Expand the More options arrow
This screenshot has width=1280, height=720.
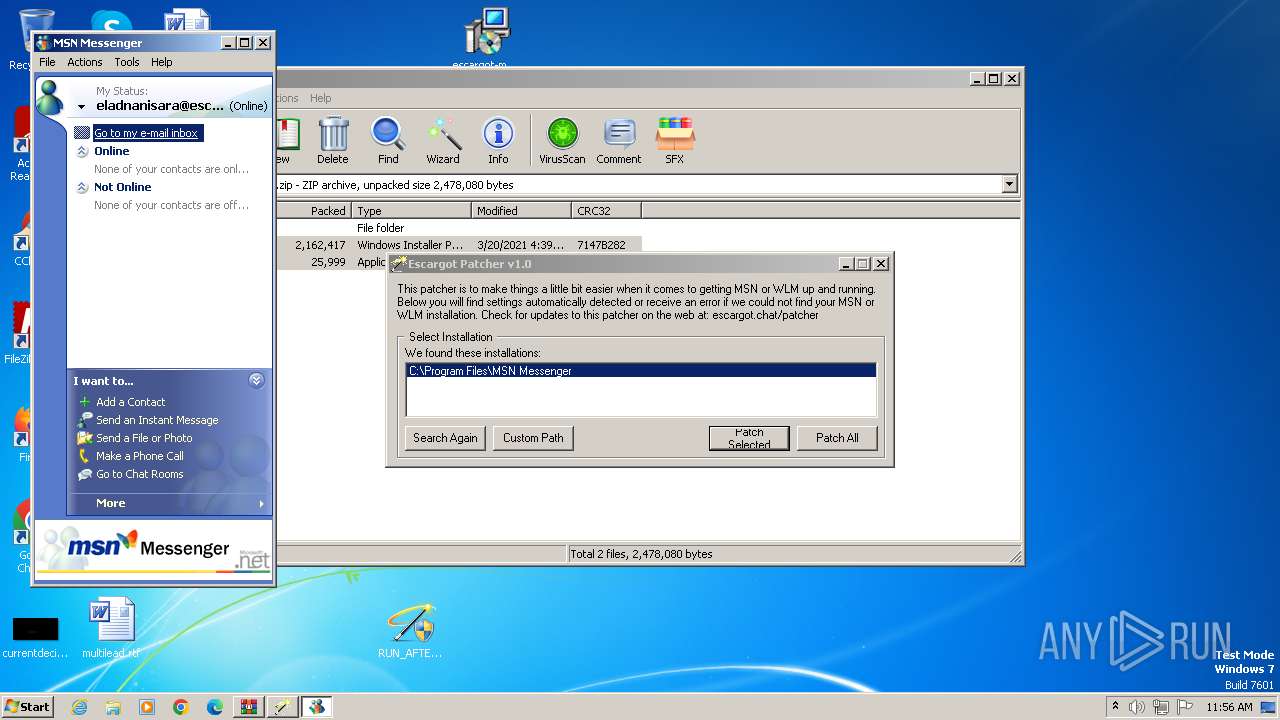click(262, 503)
